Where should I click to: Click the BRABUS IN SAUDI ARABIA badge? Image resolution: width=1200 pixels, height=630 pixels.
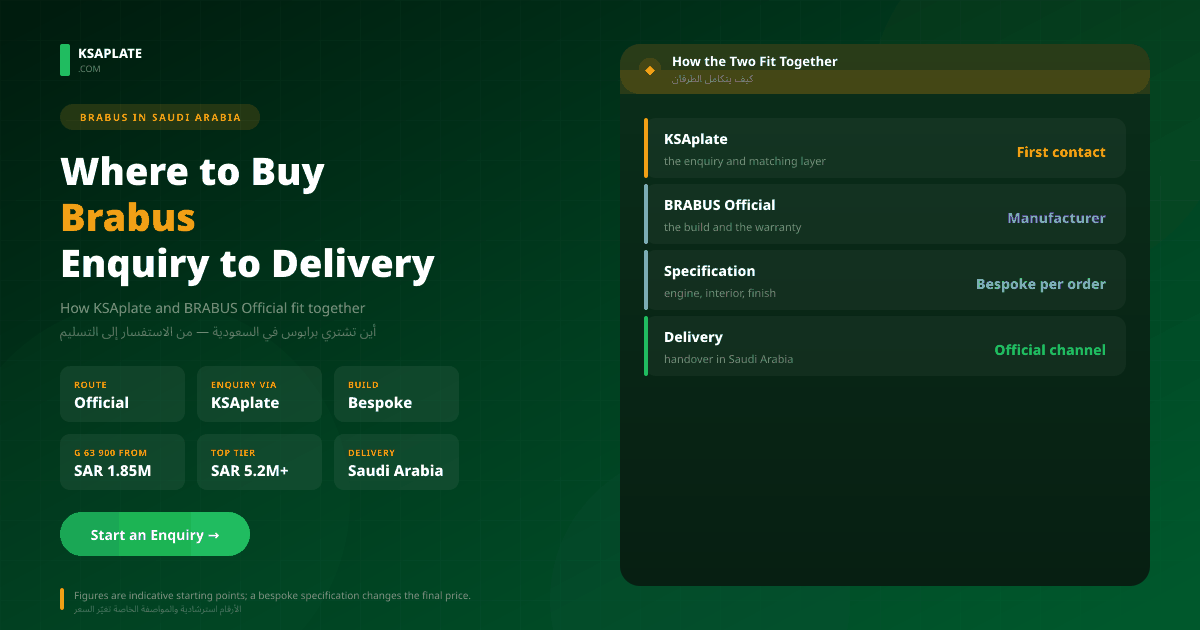click(x=160, y=117)
